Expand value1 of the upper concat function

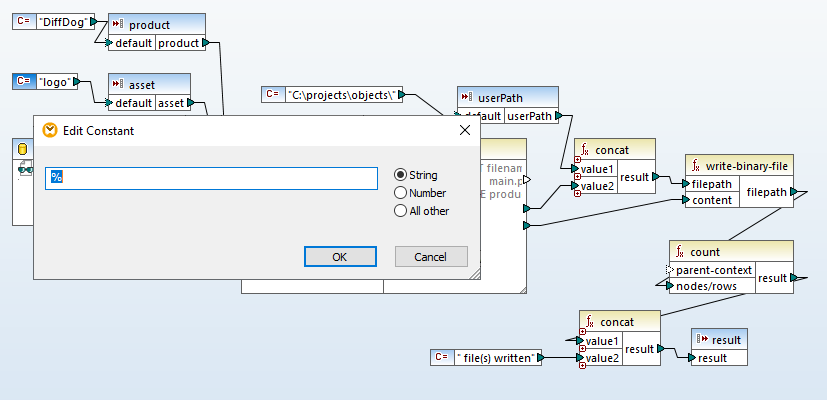coord(579,160)
